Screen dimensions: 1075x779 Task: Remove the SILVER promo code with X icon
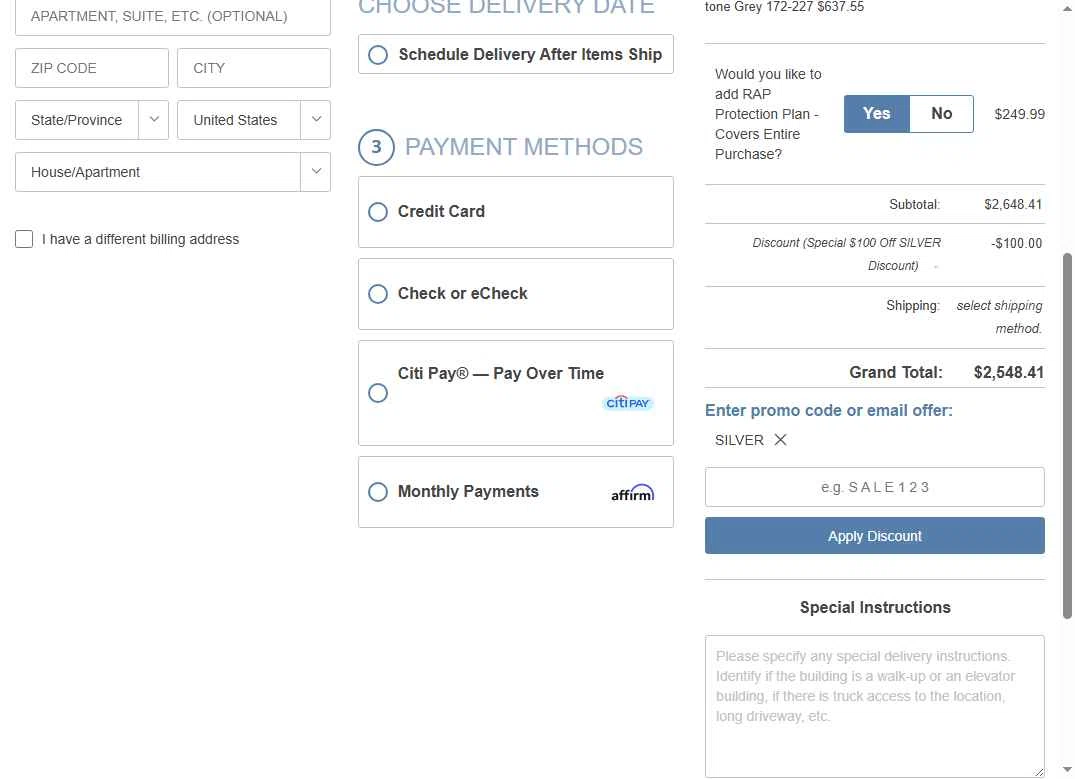point(780,440)
